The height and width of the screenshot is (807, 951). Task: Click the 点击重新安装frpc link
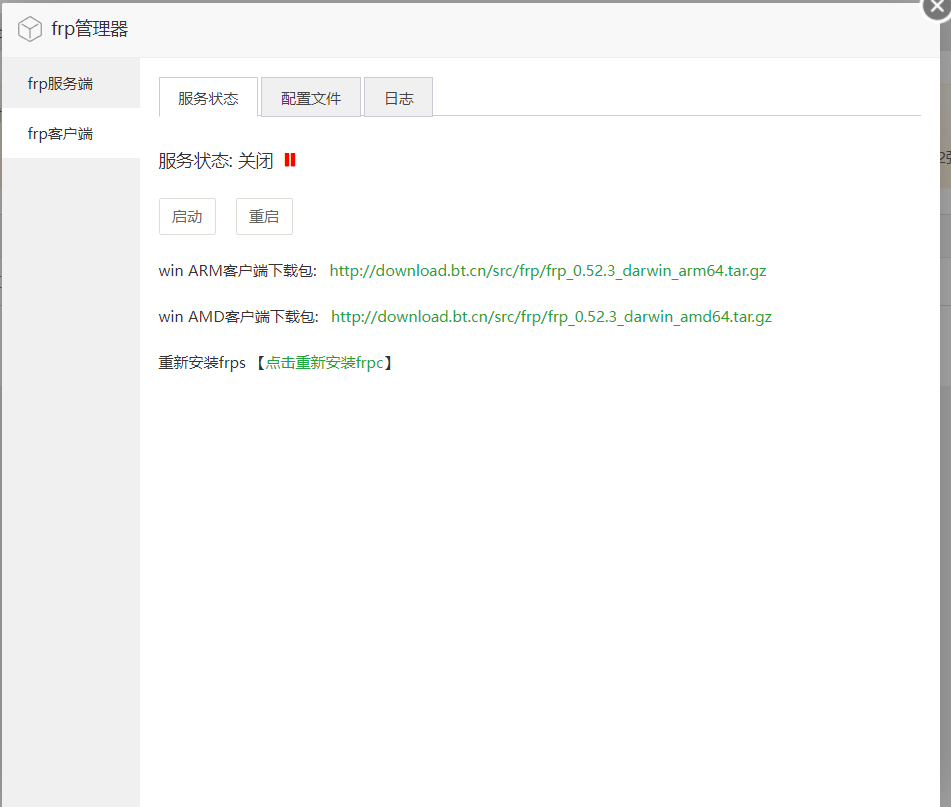324,362
